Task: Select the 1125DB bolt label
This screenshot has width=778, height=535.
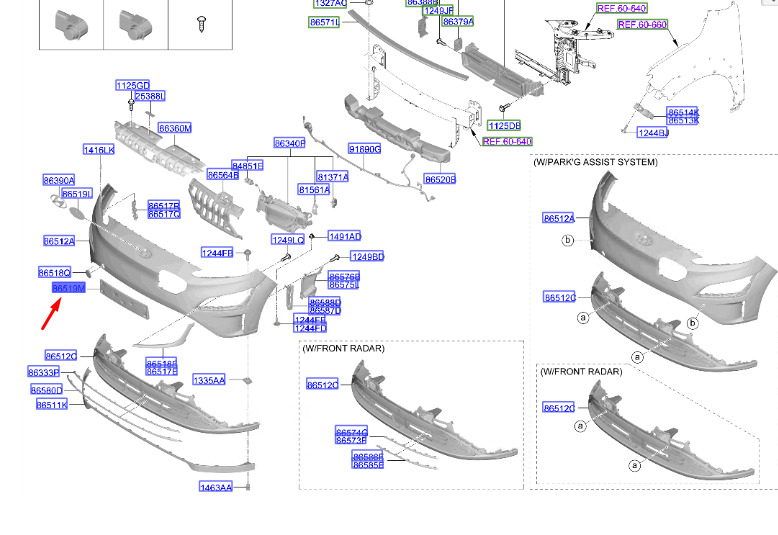Action: coord(505,126)
